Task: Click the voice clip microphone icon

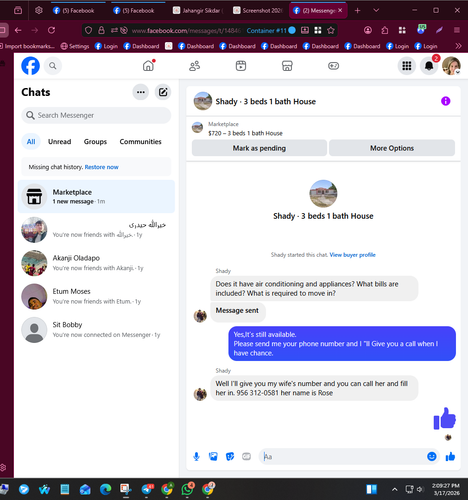Action: point(196,456)
